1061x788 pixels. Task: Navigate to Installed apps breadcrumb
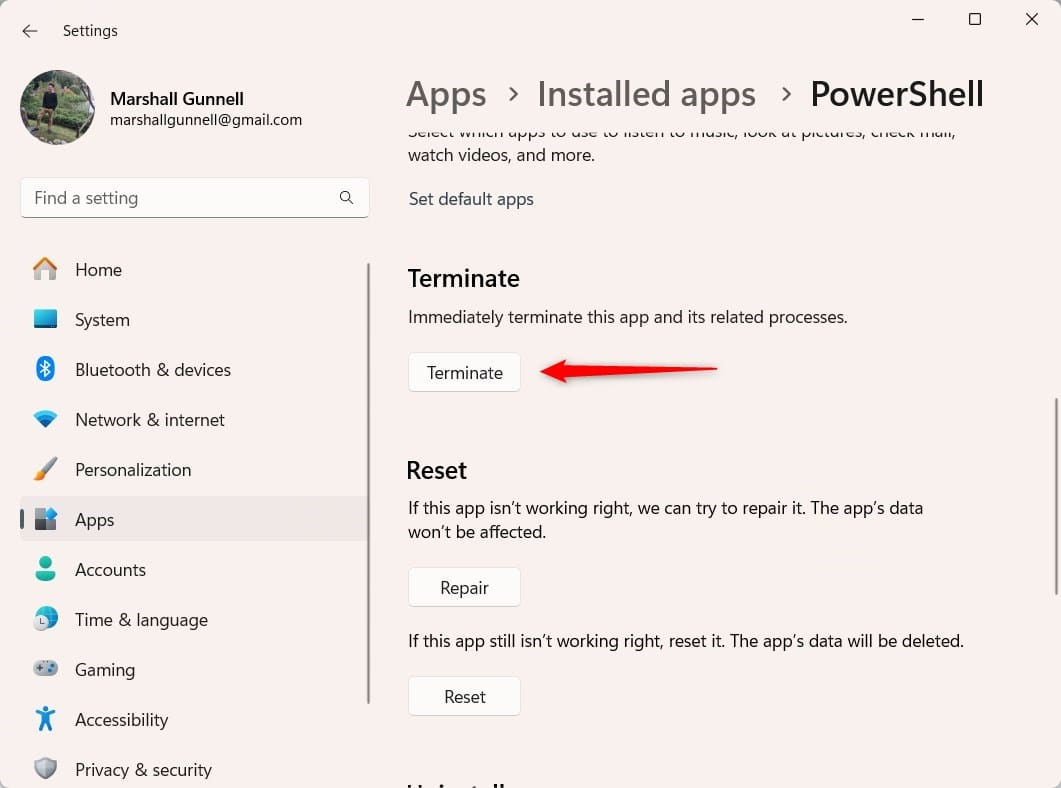tap(646, 94)
